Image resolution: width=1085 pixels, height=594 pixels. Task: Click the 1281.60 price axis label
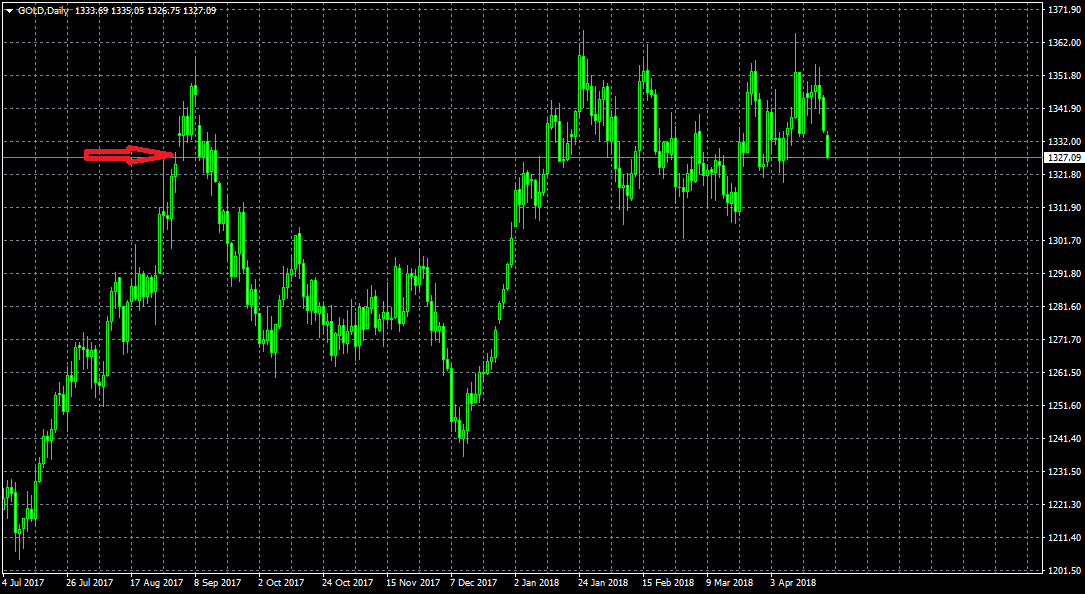1064,307
